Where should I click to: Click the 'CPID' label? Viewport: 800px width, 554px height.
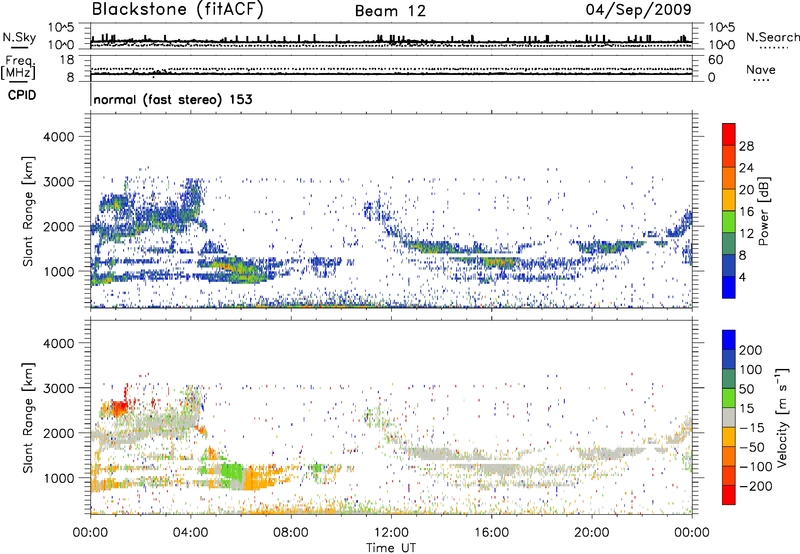[x=22, y=95]
